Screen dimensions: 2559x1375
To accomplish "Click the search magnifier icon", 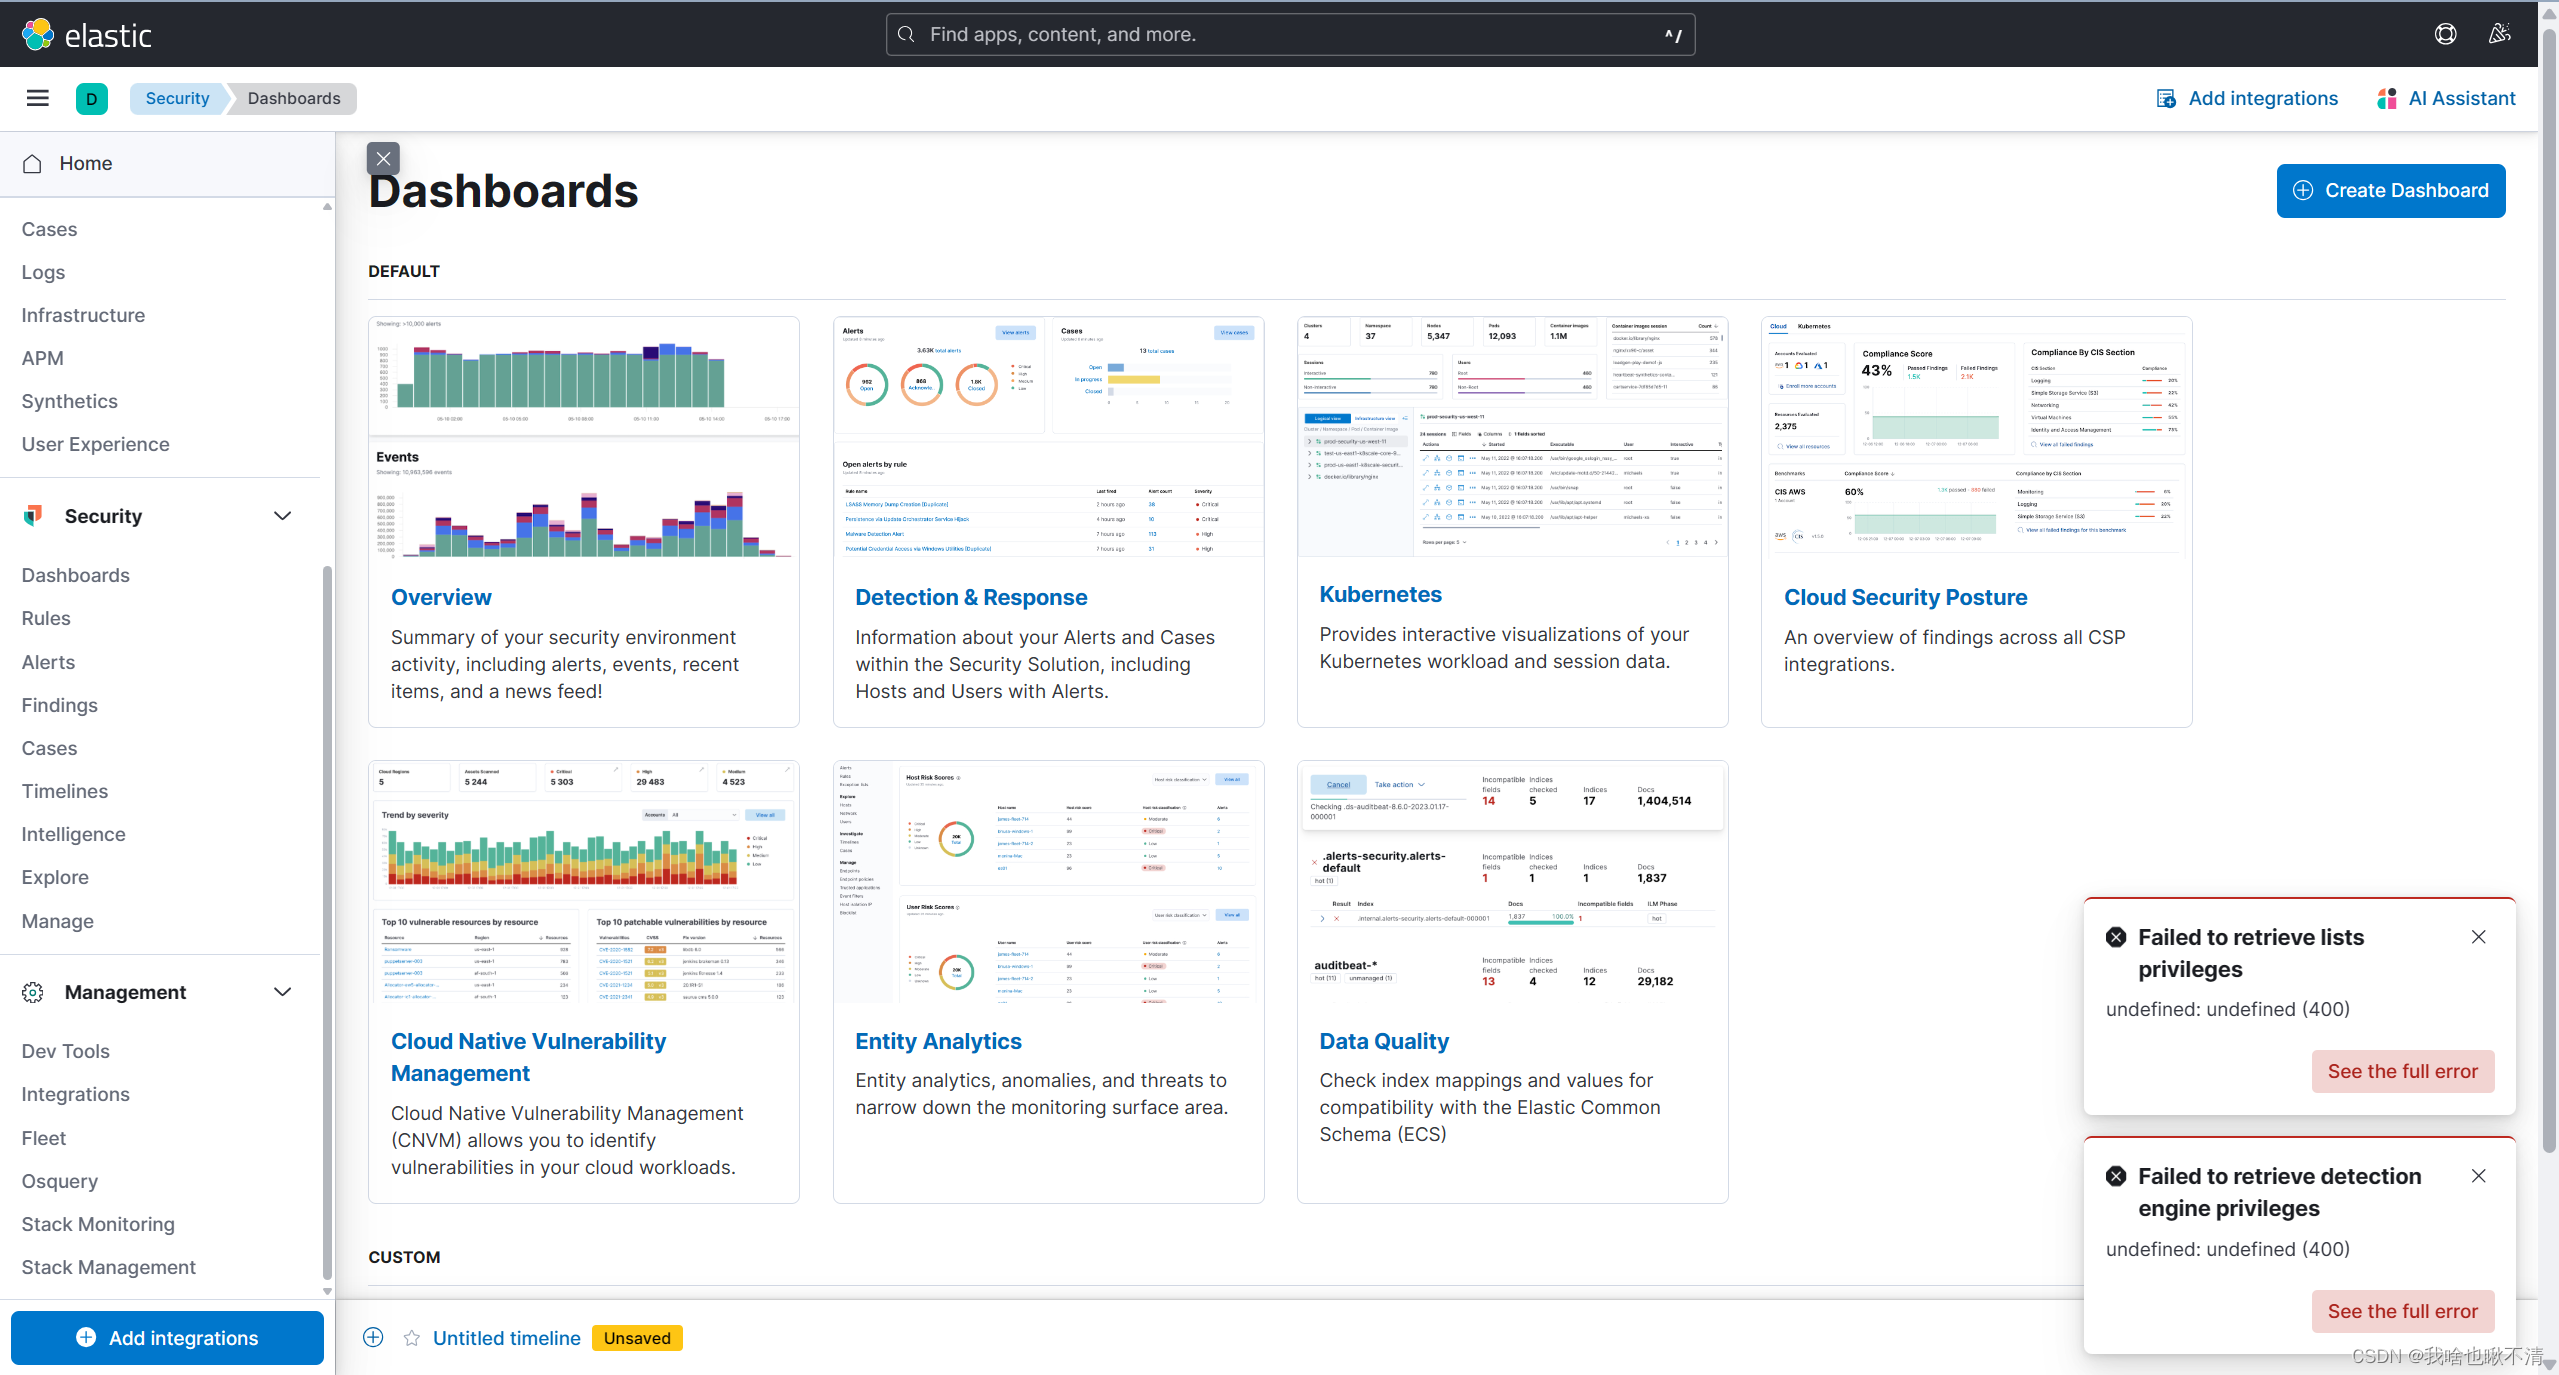I will [906, 35].
